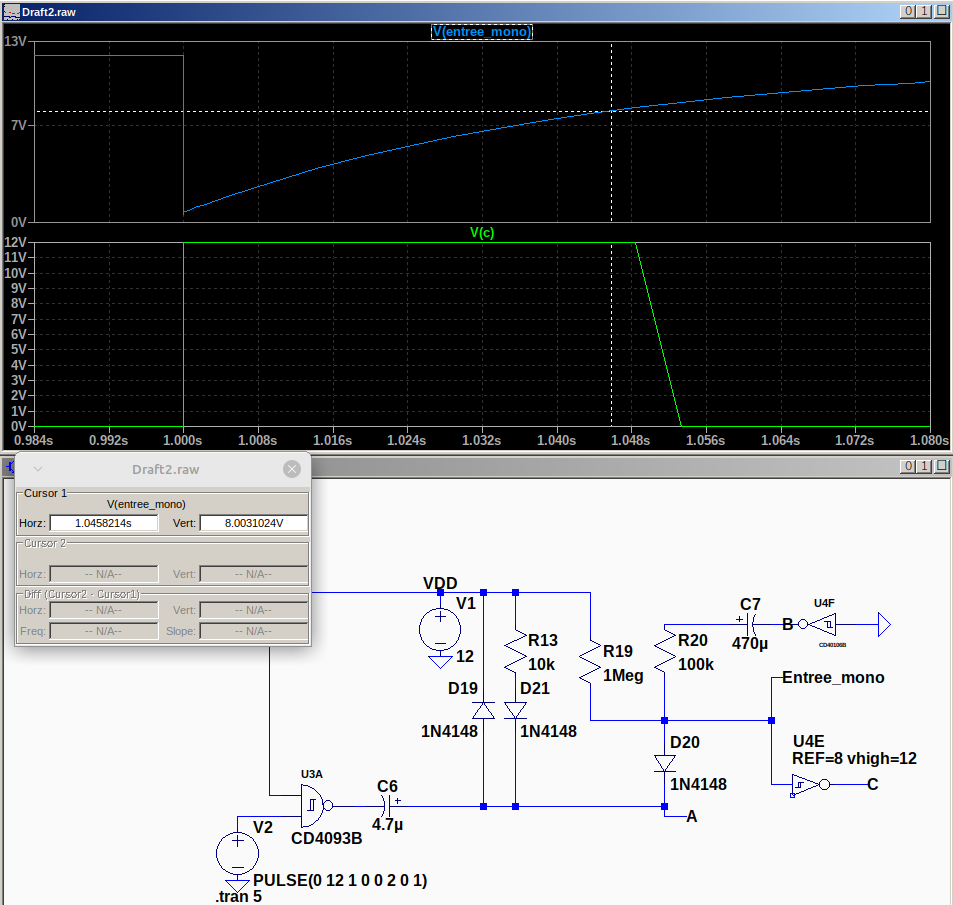Click the 12V axis label in lower plot

tap(15, 242)
